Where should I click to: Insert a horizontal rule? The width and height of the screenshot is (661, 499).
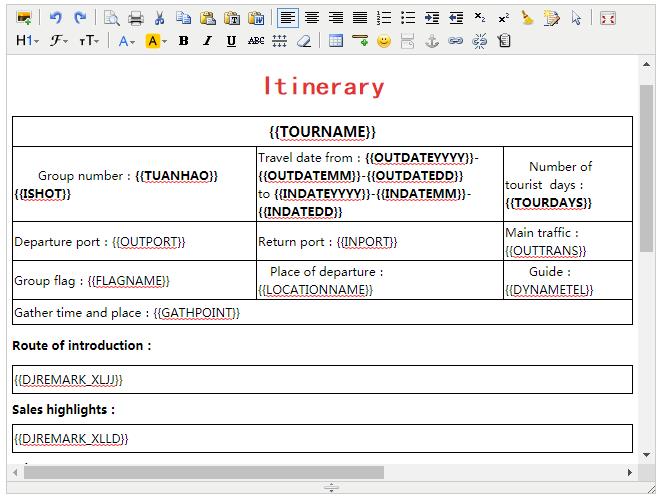(360, 41)
